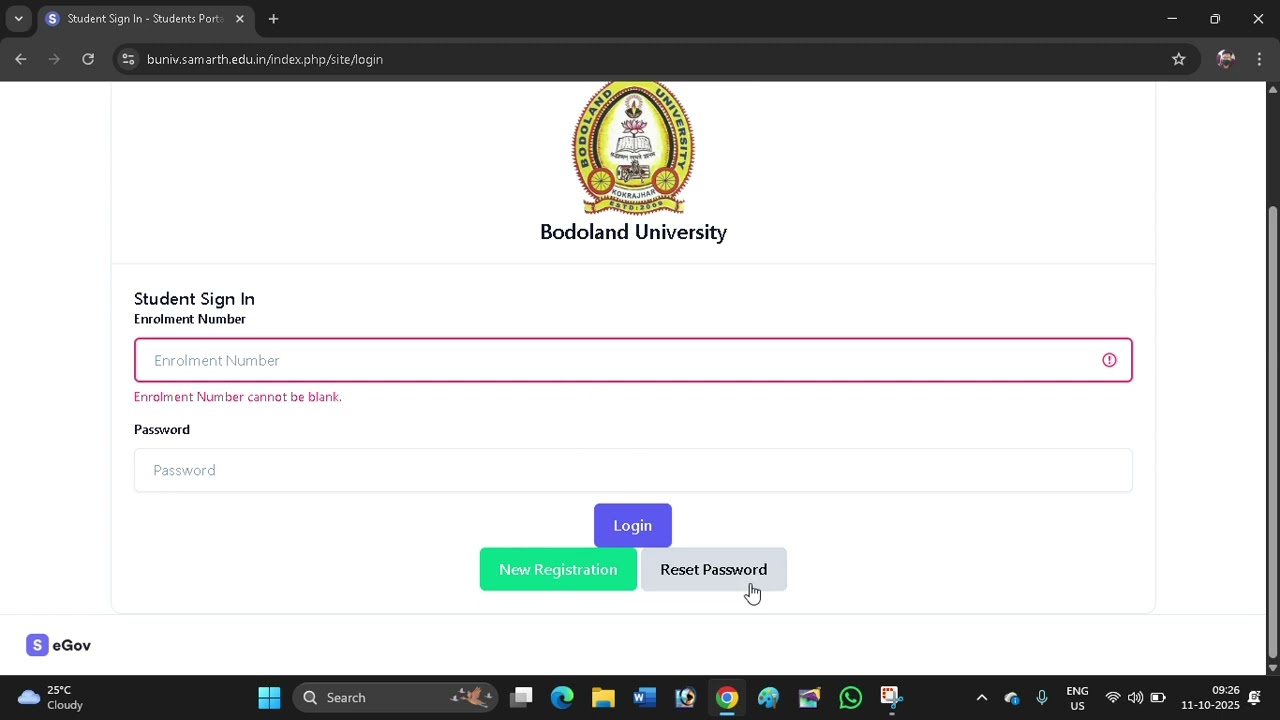Screen dimensions: 1280x720
Task: Open the clock showing 09:26
Action: 1210,697
